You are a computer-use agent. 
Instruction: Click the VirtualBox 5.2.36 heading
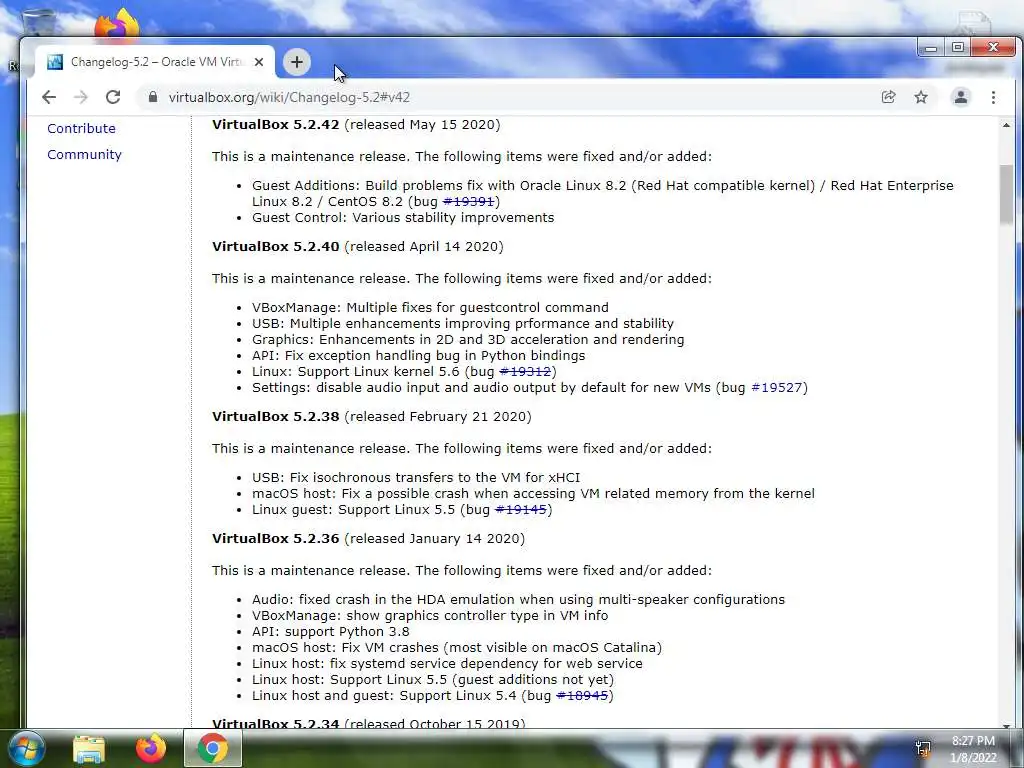tap(276, 539)
